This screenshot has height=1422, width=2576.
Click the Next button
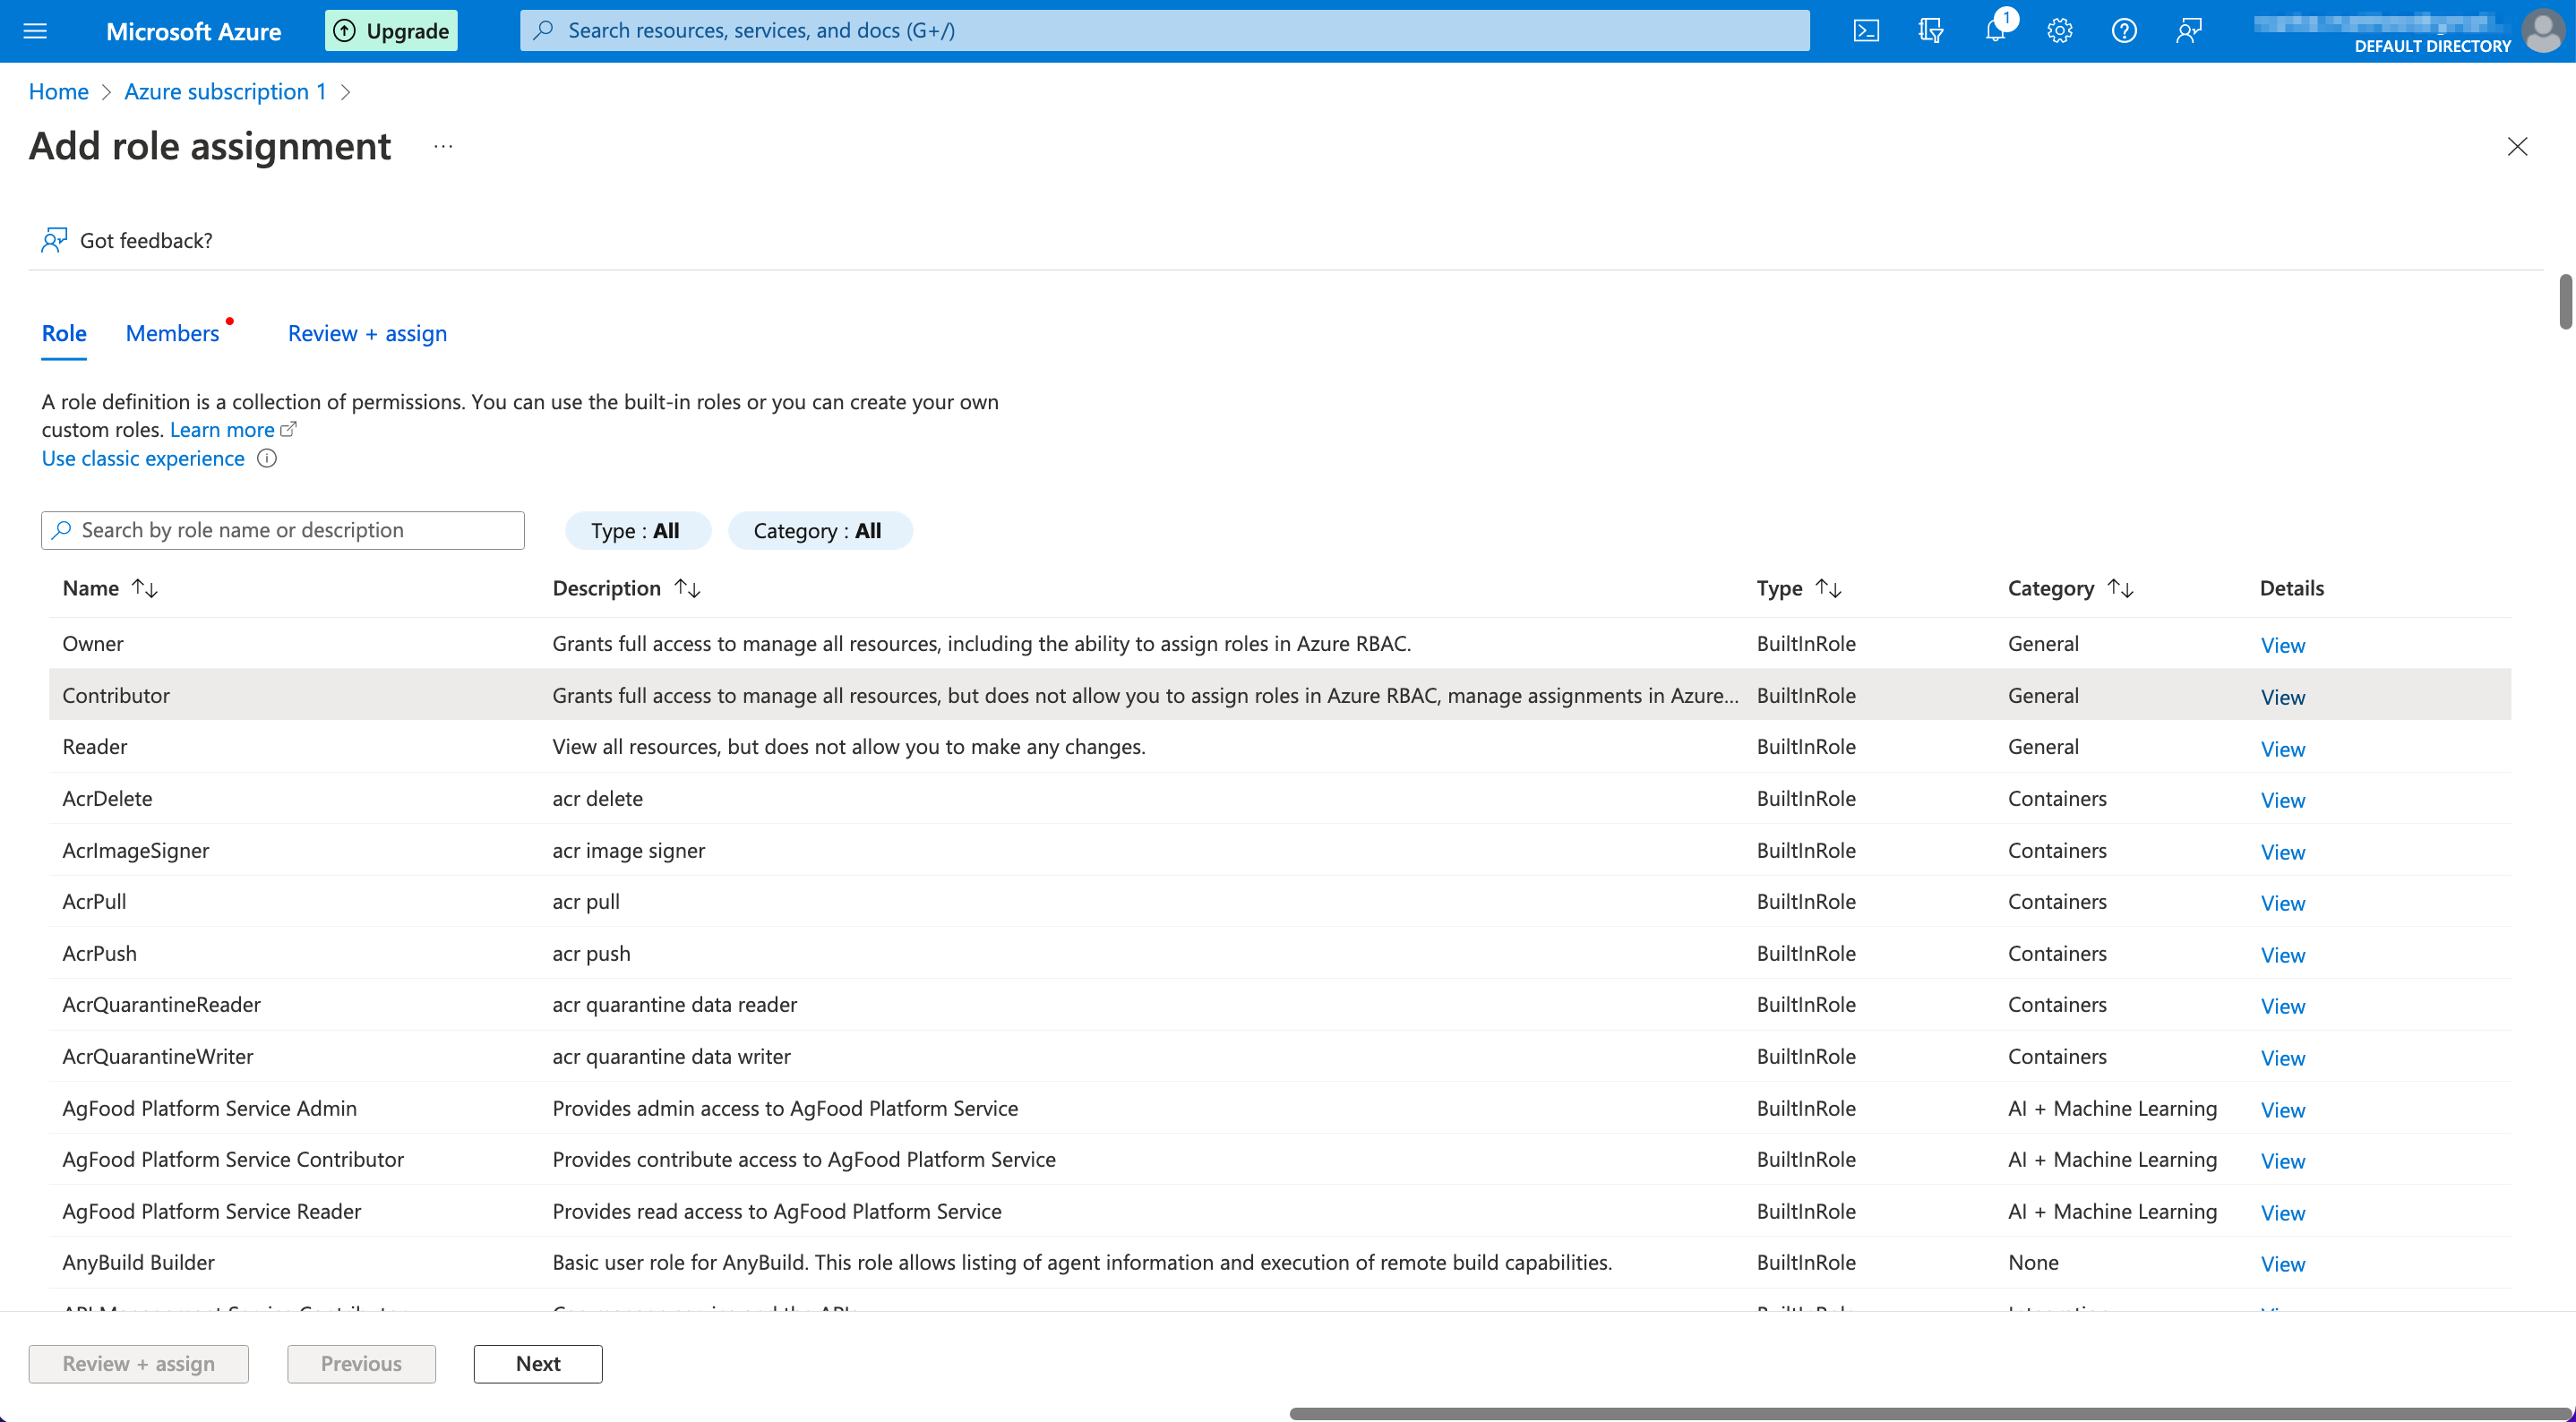(538, 1363)
